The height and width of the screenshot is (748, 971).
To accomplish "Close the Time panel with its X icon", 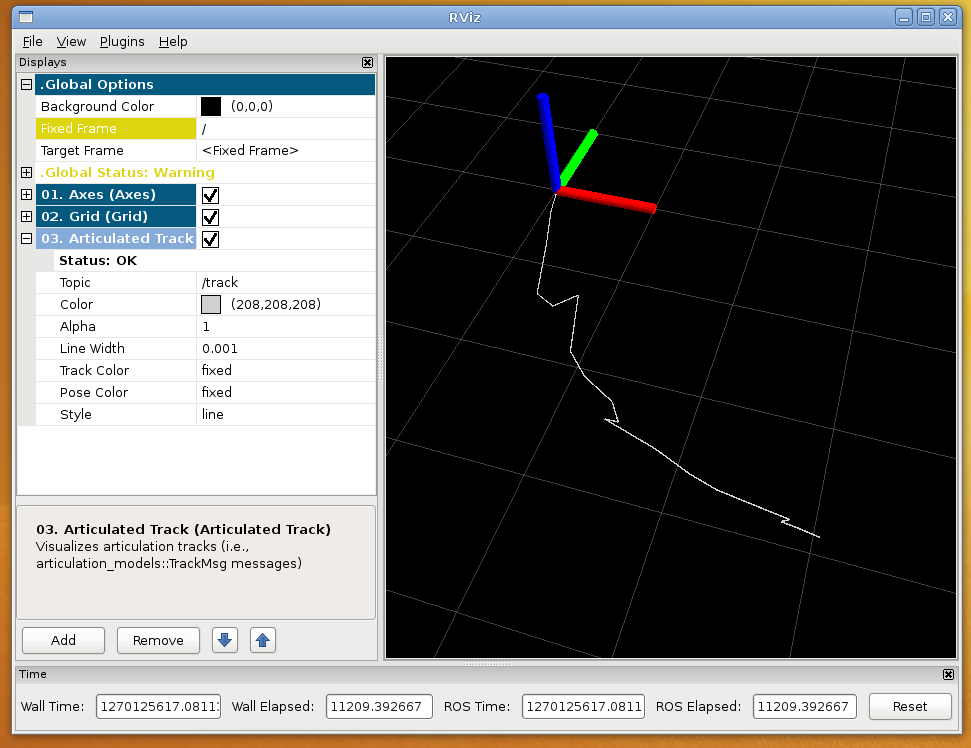I will pos(948,675).
